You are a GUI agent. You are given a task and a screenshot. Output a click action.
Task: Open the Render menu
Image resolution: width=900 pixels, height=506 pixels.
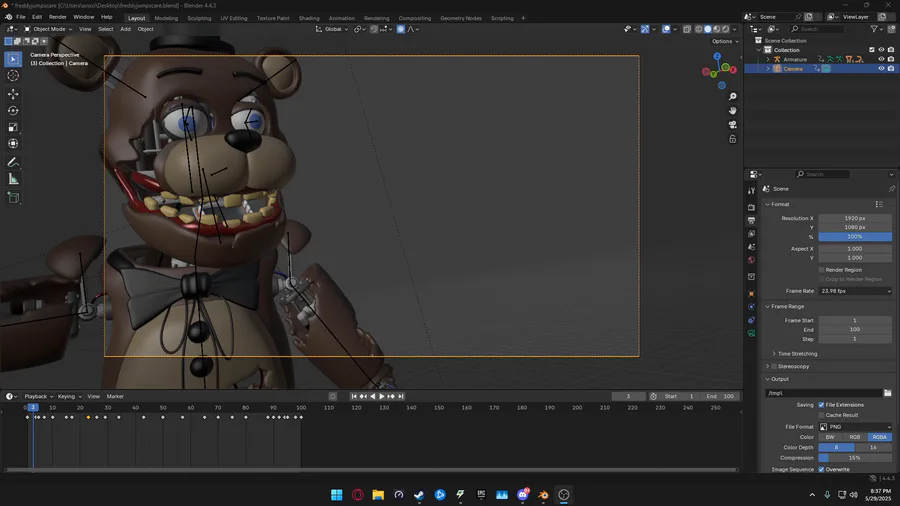click(x=57, y=17)
